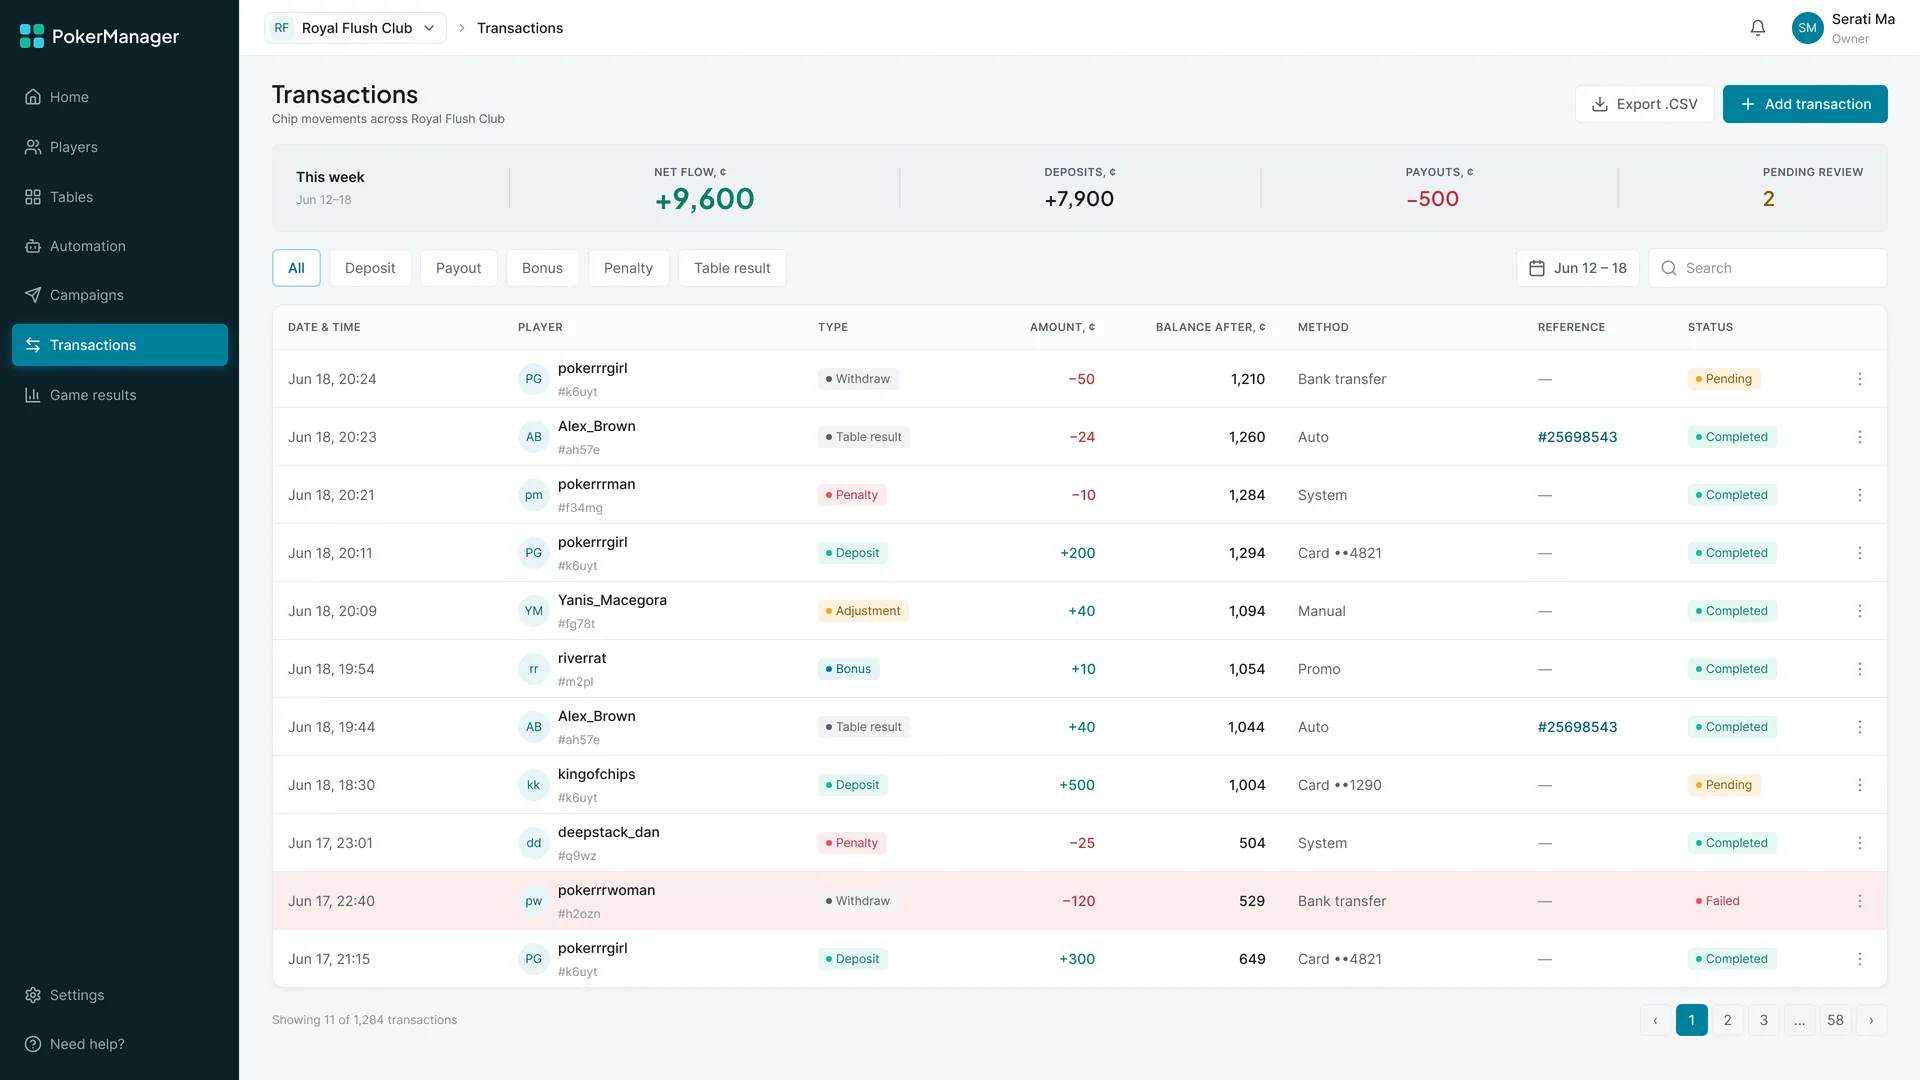Image resolution: width=1920 pixels, height=1080 pixels.
Task: Open Settings at sidebar bottom
Action: pyautogui.click(x=120, y=995)
